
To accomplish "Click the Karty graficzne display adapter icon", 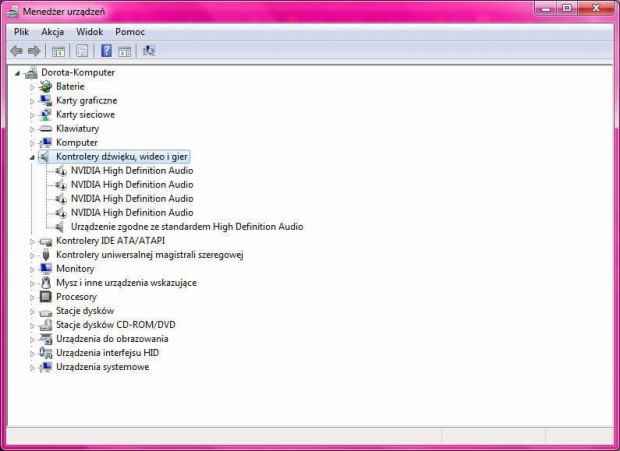I will (x=46, y=101).
